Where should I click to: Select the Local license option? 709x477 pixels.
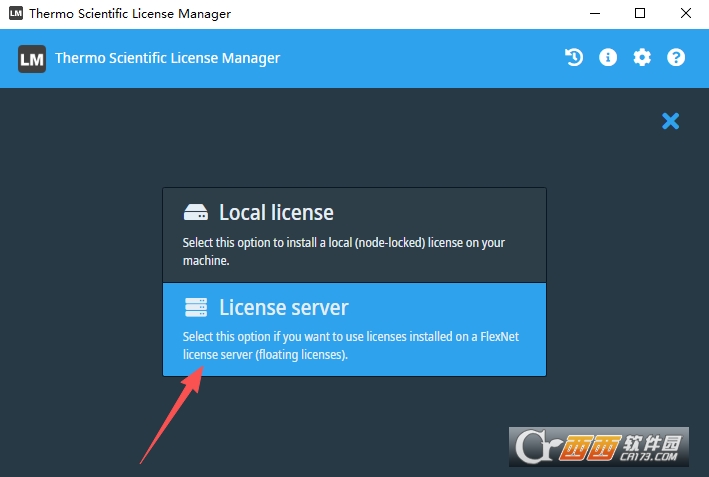pyautogui.click(x=354, y=236)
